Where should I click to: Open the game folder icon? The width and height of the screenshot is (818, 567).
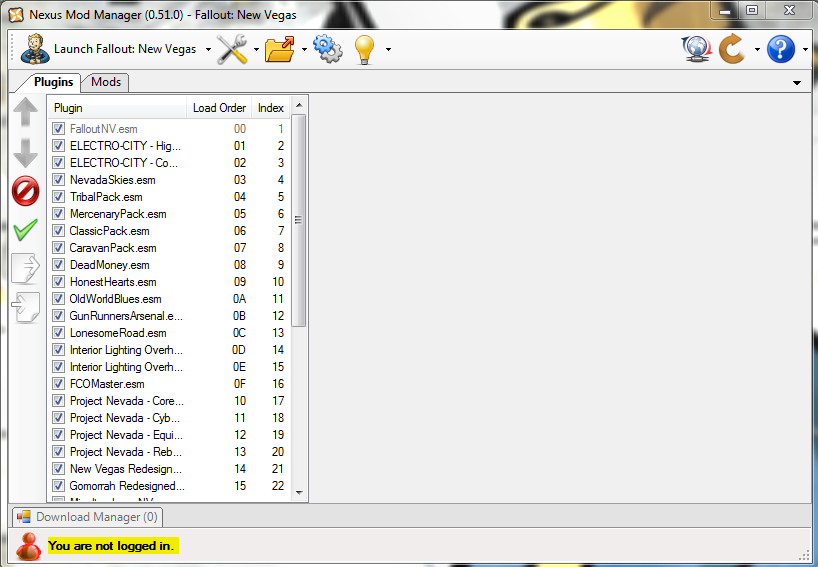[280, 49]
